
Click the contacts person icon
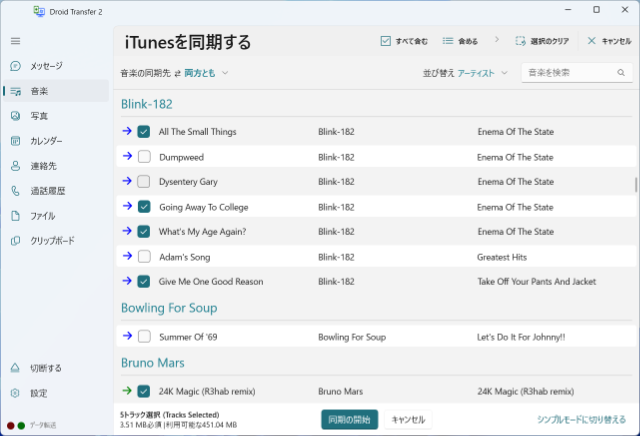coord(16,166)
